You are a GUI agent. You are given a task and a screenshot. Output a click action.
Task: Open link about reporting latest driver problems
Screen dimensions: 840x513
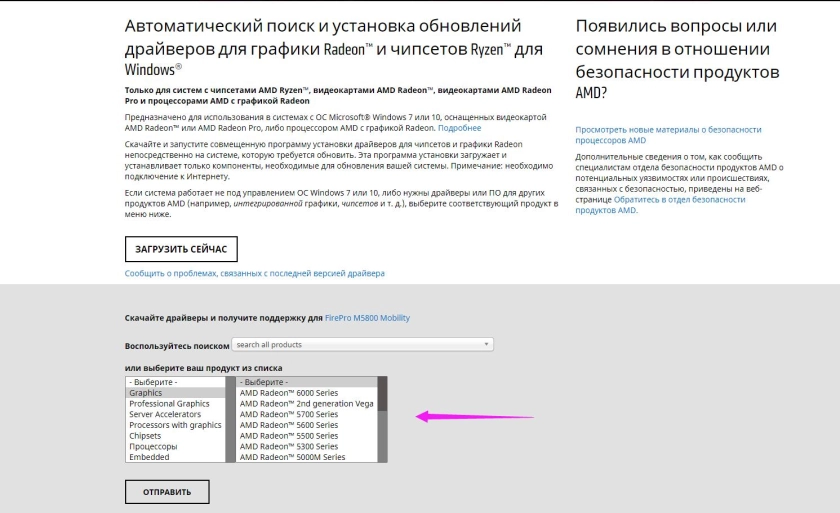pos(254,273)
